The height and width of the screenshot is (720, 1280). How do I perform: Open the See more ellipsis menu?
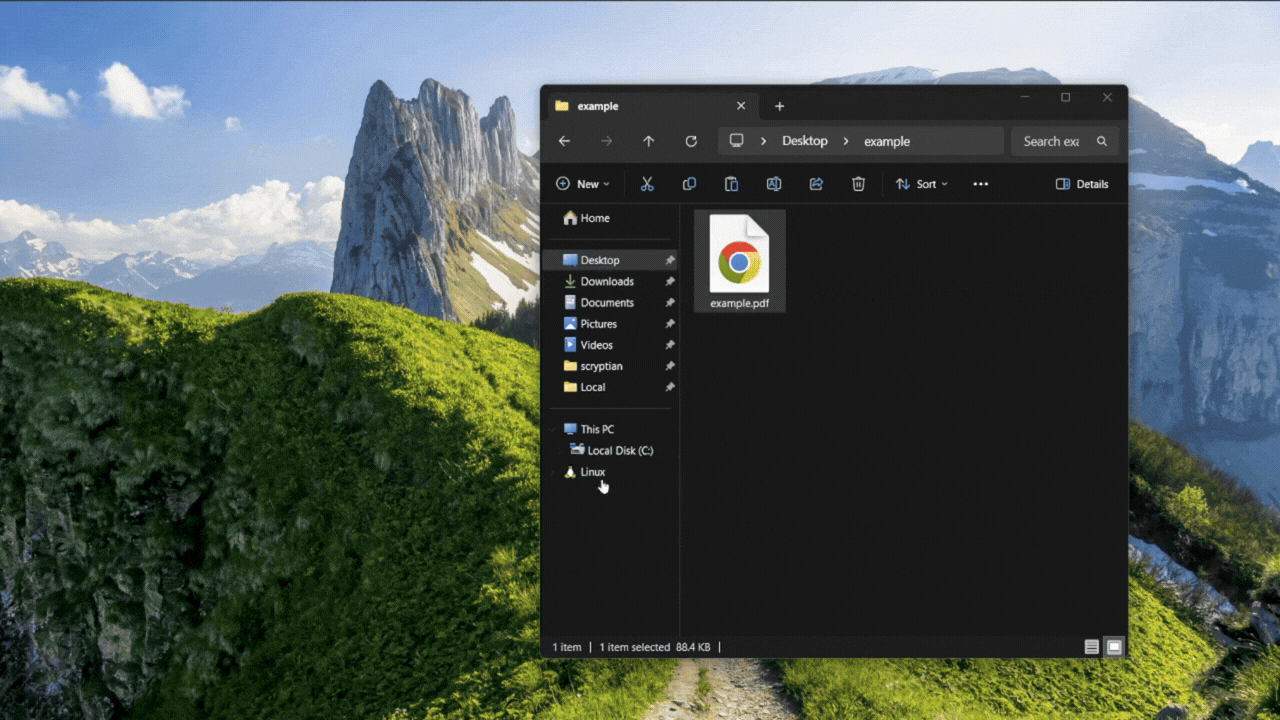[981, 184]
